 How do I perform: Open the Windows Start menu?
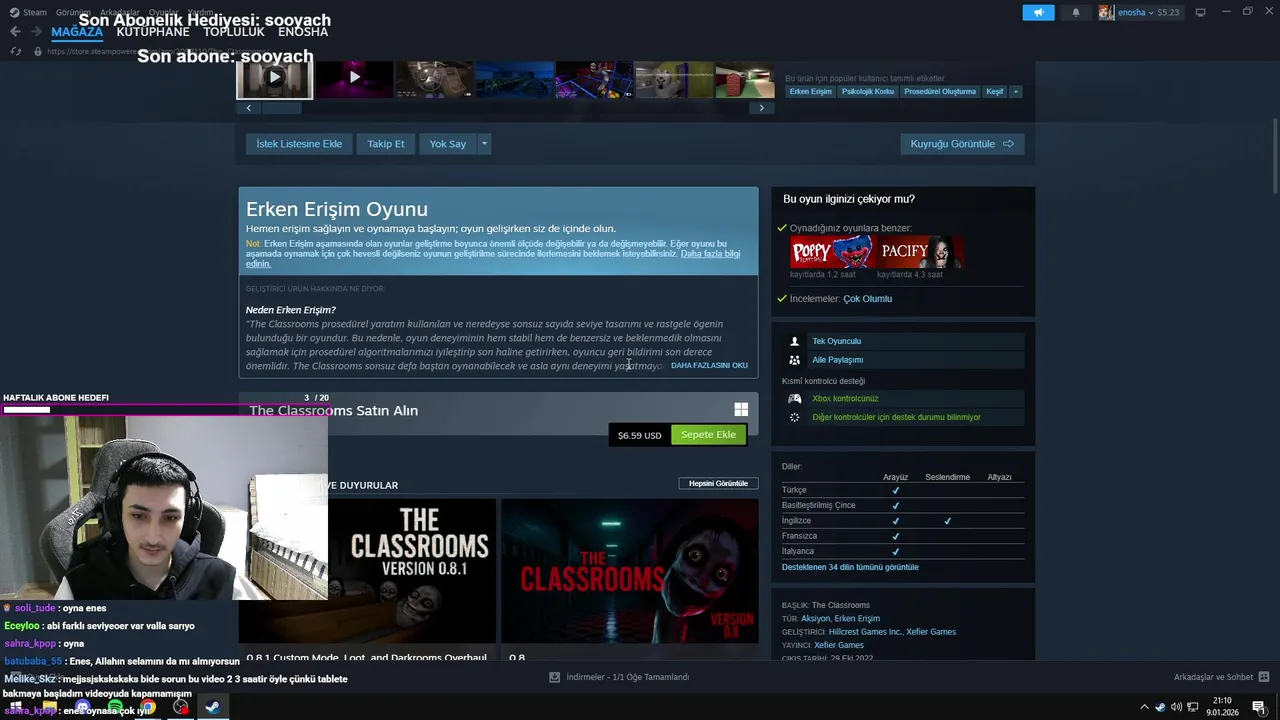[16, 707]
